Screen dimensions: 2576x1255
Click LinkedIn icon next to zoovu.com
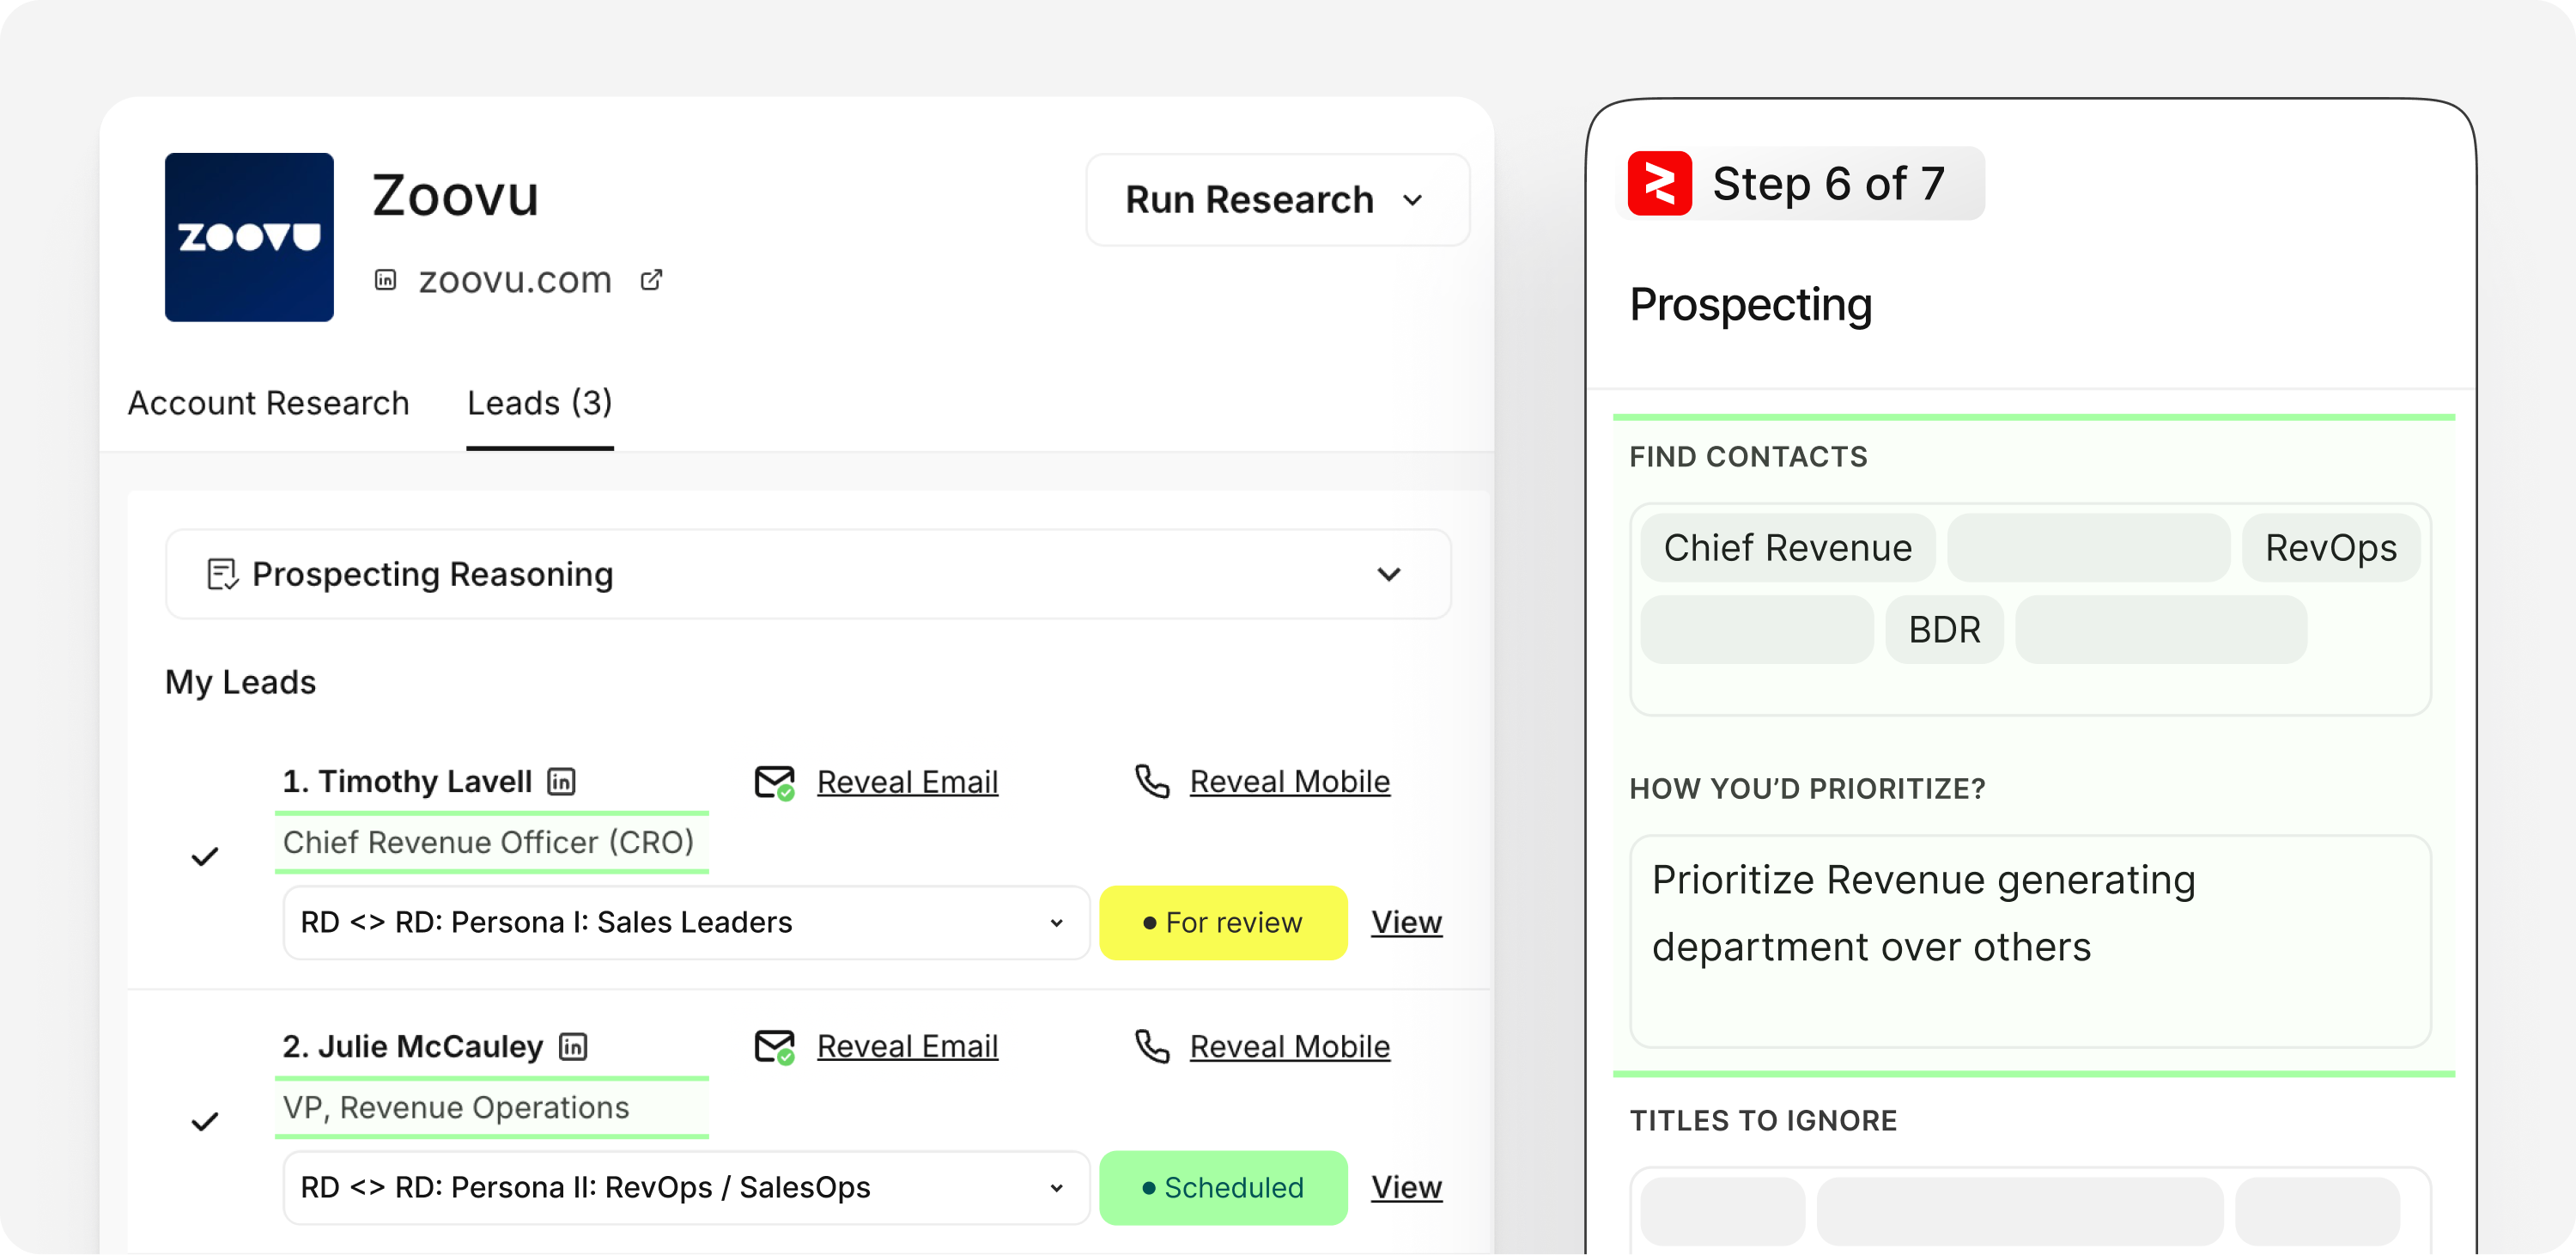[x=386, y=280]
